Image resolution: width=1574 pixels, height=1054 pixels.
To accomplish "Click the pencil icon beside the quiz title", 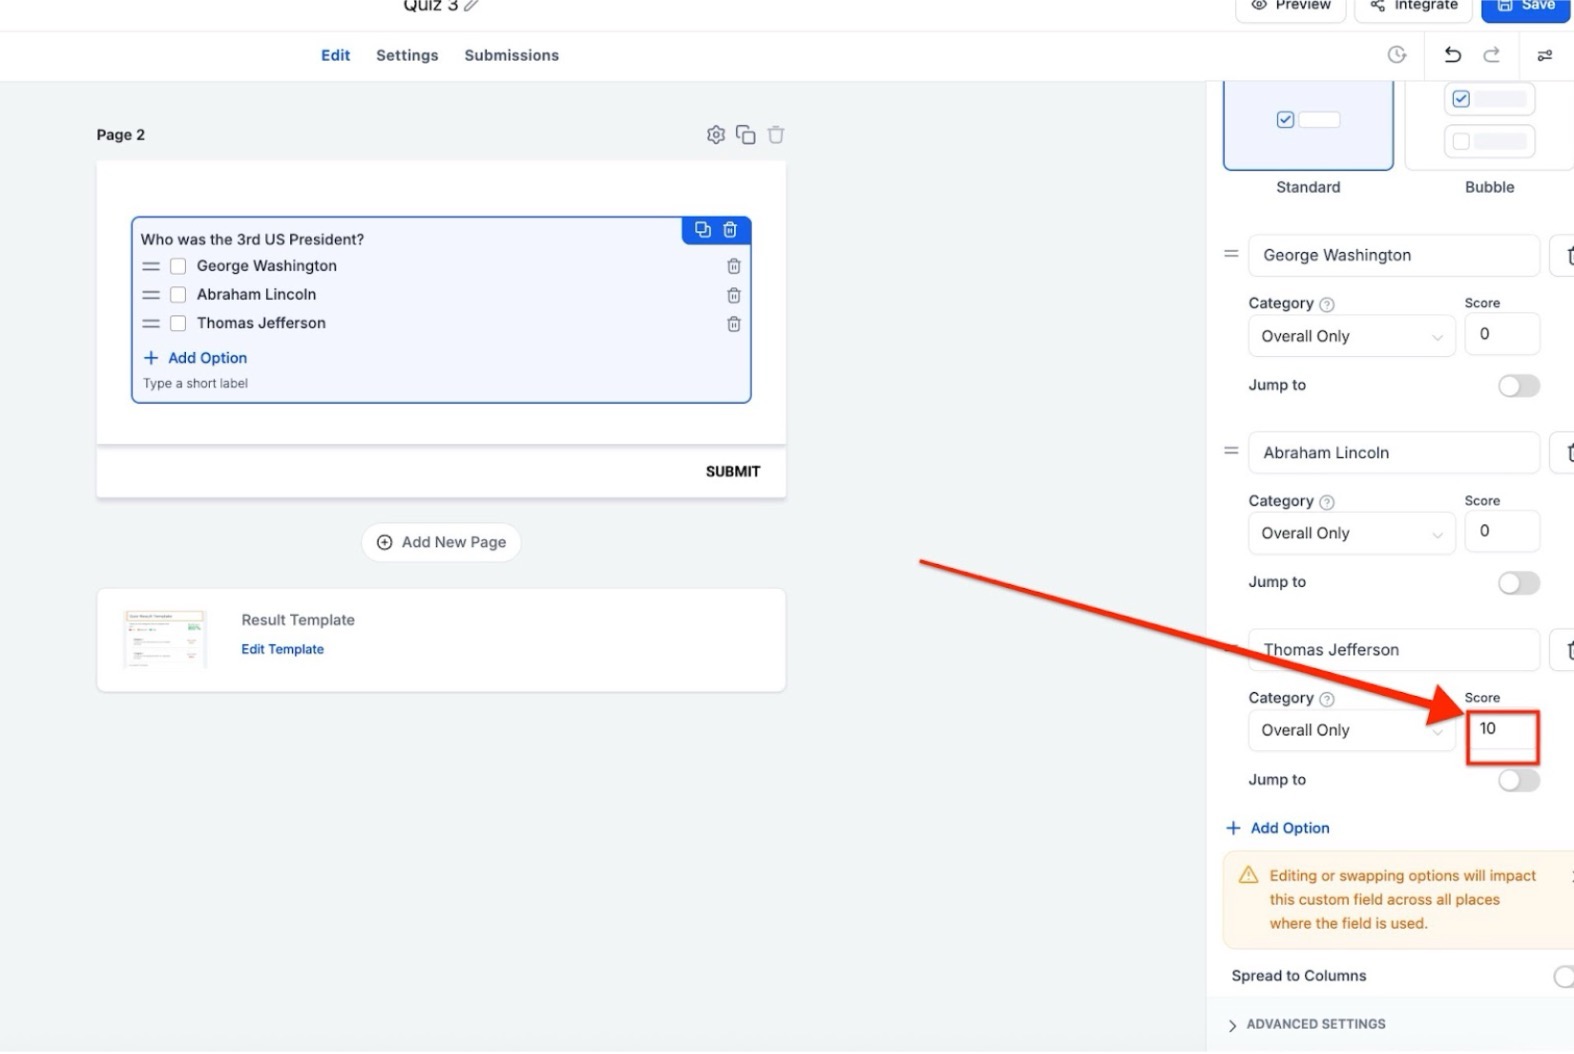I will click(471, 6).
